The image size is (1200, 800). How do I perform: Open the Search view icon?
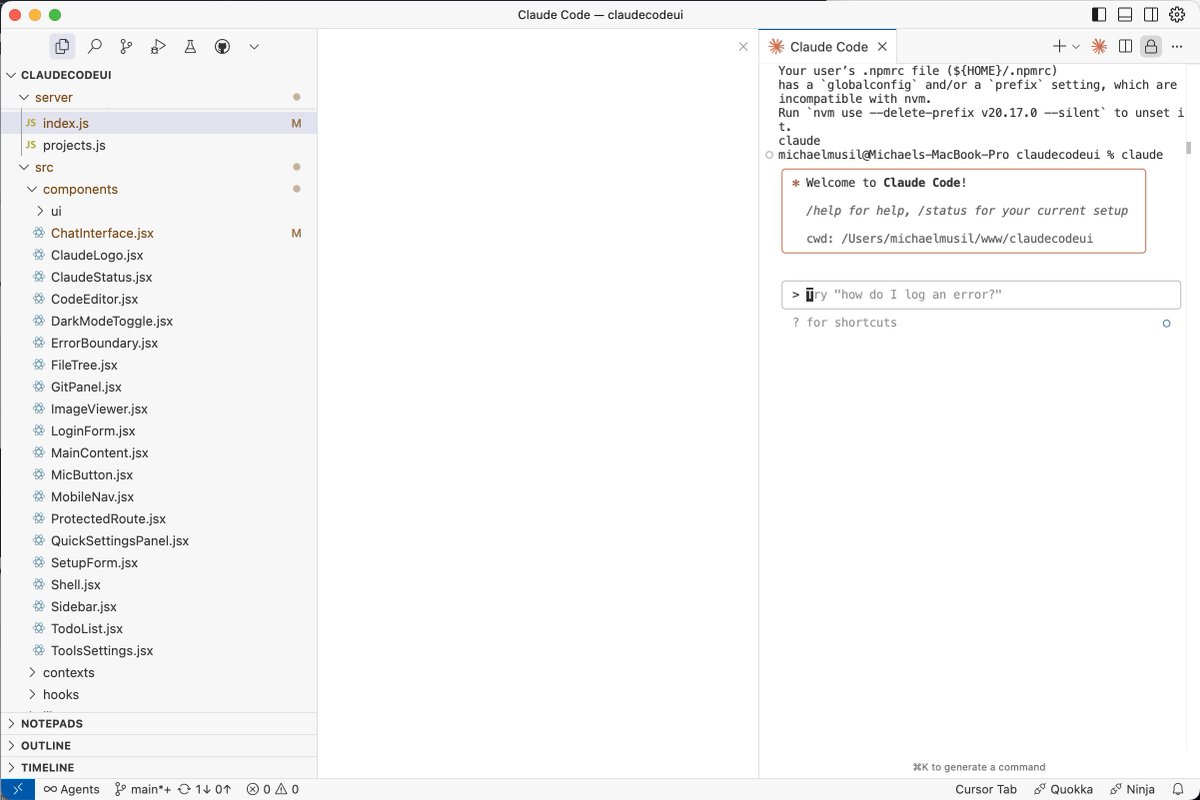(x=94, y=46)
